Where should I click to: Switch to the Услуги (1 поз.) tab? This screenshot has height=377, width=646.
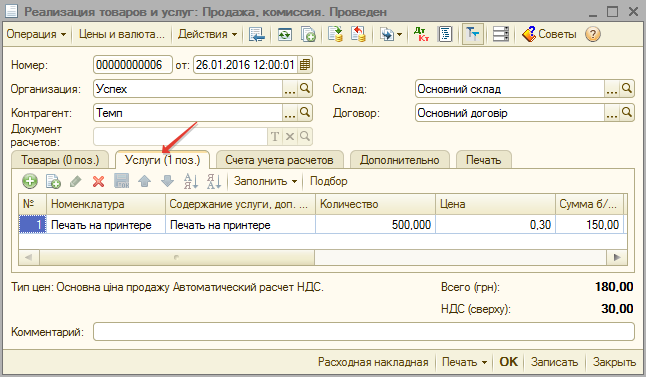162,160
